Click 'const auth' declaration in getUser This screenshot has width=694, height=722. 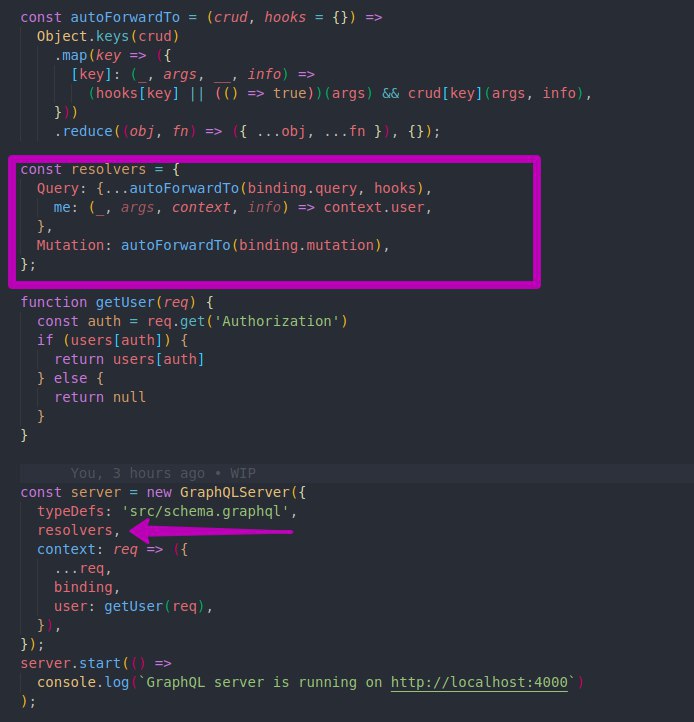click(79, 321)
